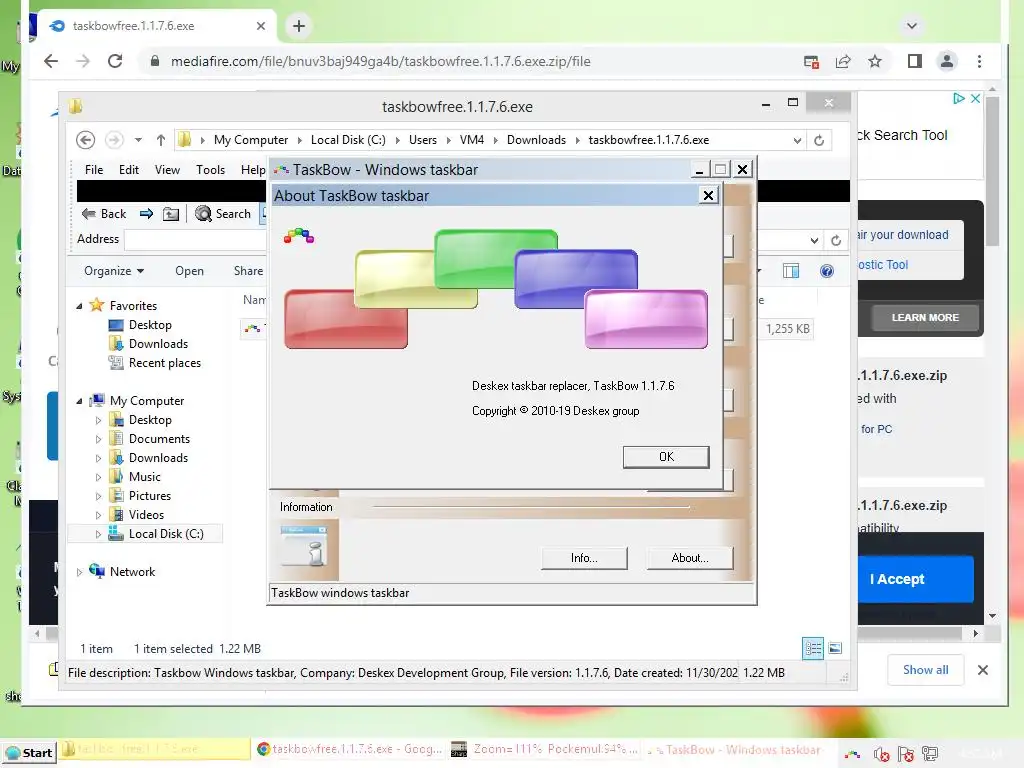Image resolution: width=1024 pixels, height=768 pixels.
Task: Open Chrome side panel icon
Action: pos(914,61)
